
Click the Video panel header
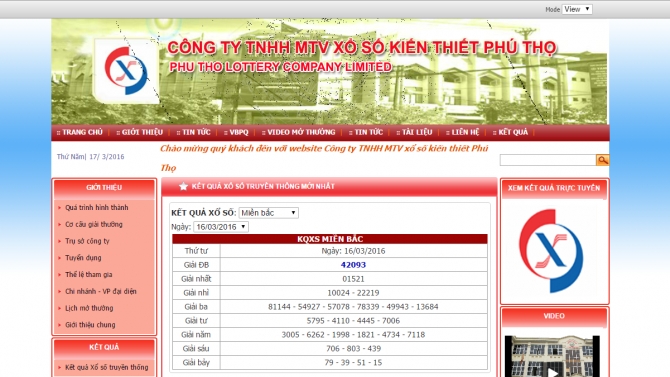tap(554, 316)
